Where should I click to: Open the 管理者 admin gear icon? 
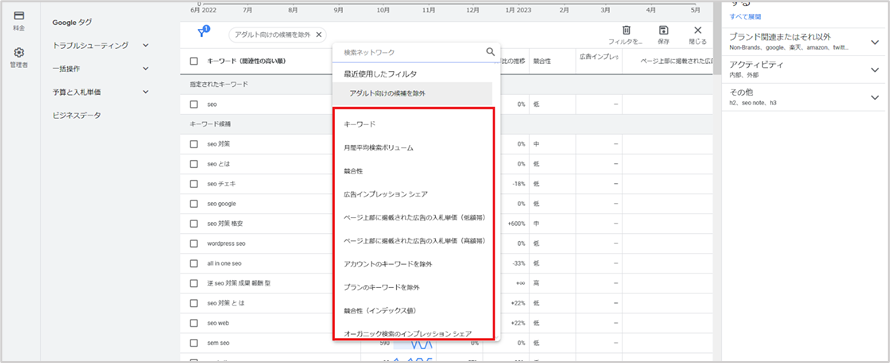click(19, 53)
